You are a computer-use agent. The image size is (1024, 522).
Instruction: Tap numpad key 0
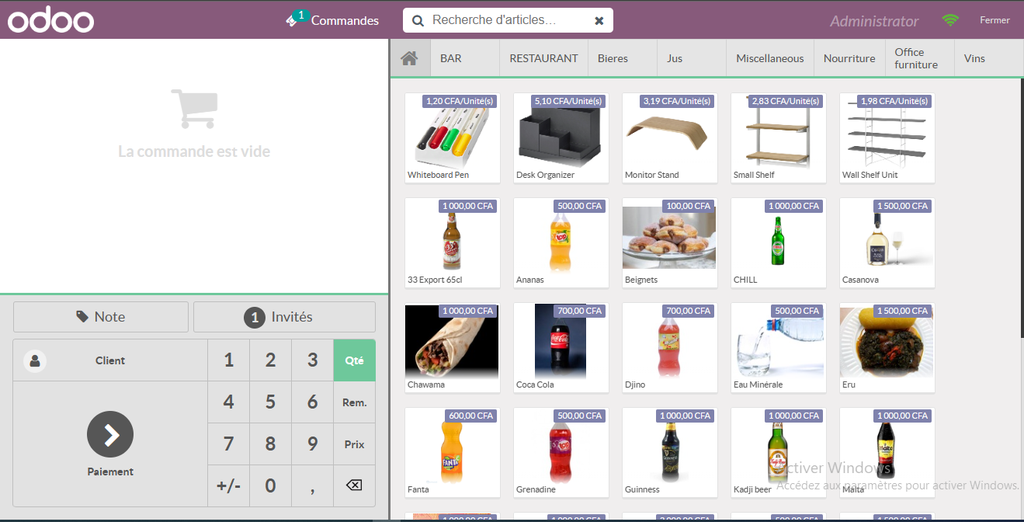270,485
